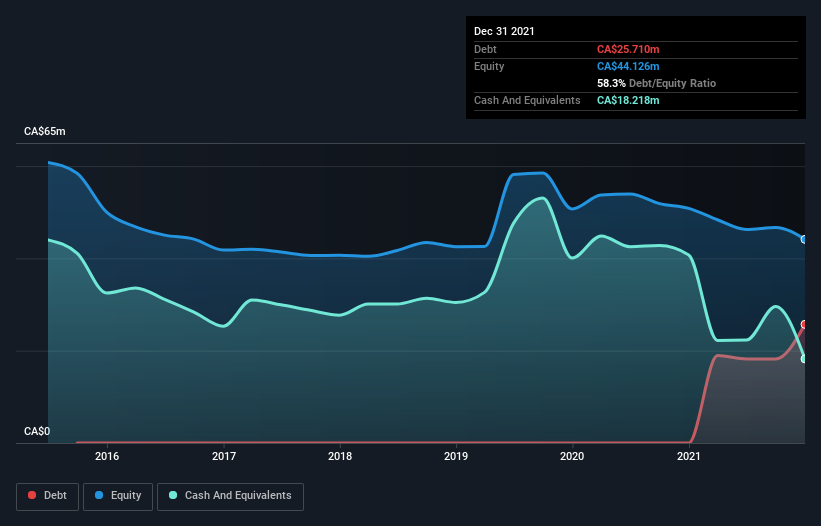
Task: Click the Dec 31 2021 tooltip date
Action: 504,31
